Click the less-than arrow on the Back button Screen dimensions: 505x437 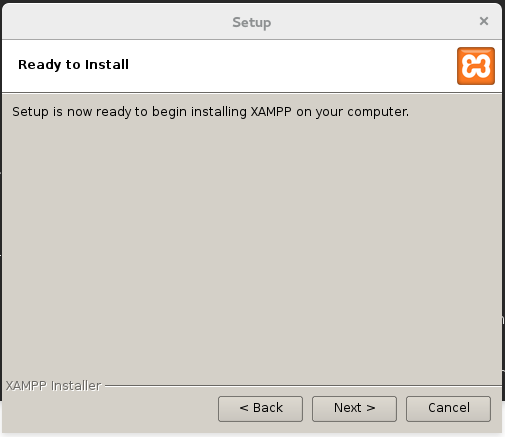pyautogui.click(x=244, y=408)
